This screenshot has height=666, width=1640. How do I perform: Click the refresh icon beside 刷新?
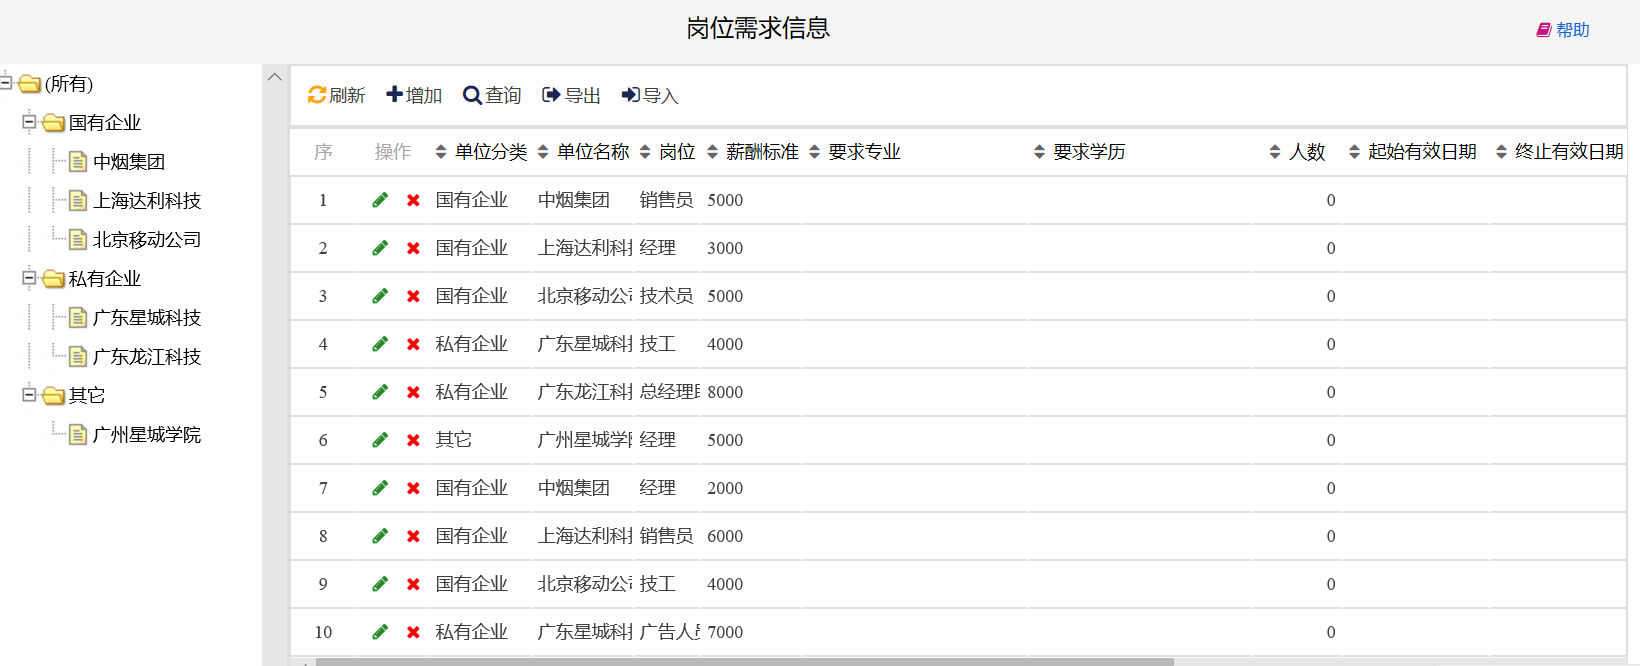coord(317,95)
